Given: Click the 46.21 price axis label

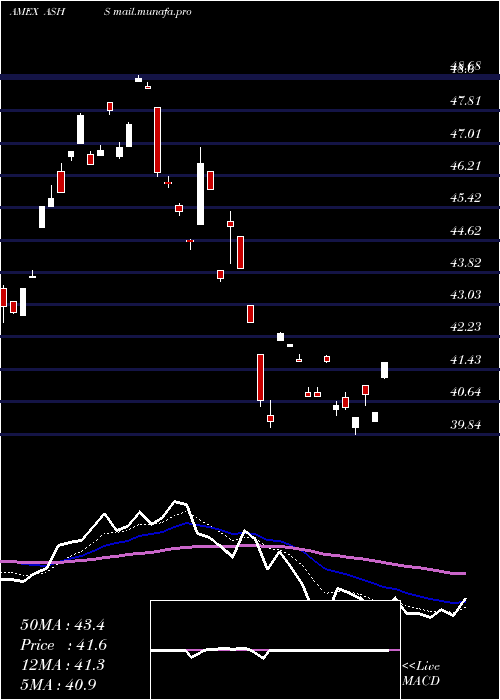Looking at the screenshot, I should 466,166.
